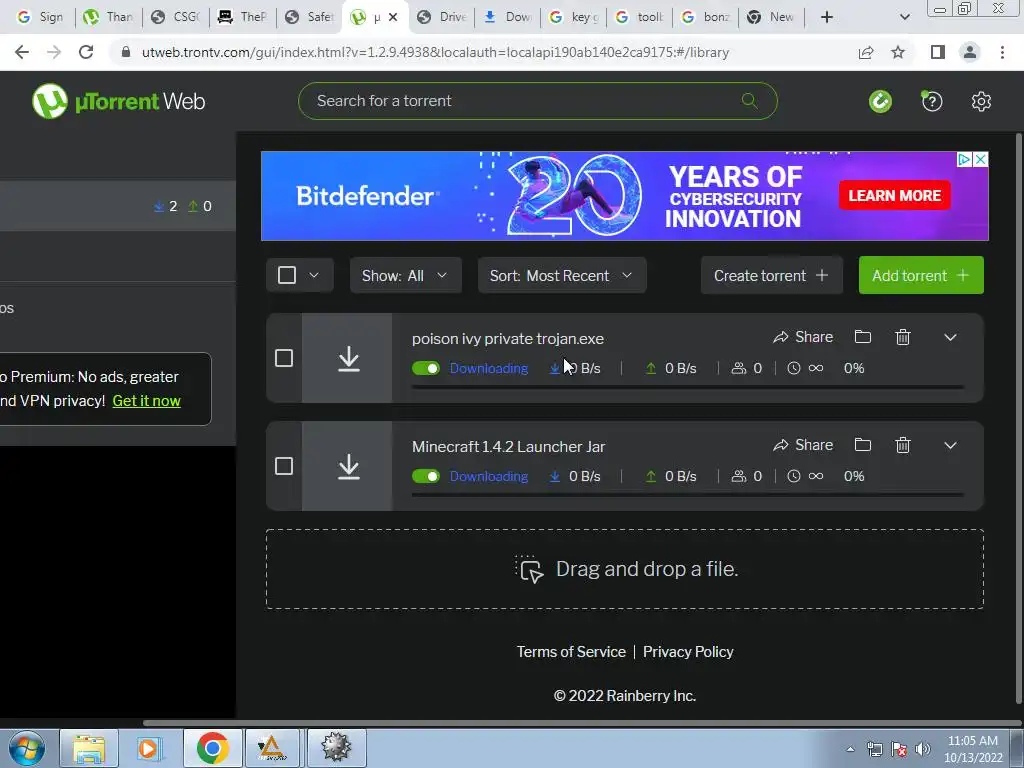
Task: Open Windows Start menu
Action: point(26,748)
